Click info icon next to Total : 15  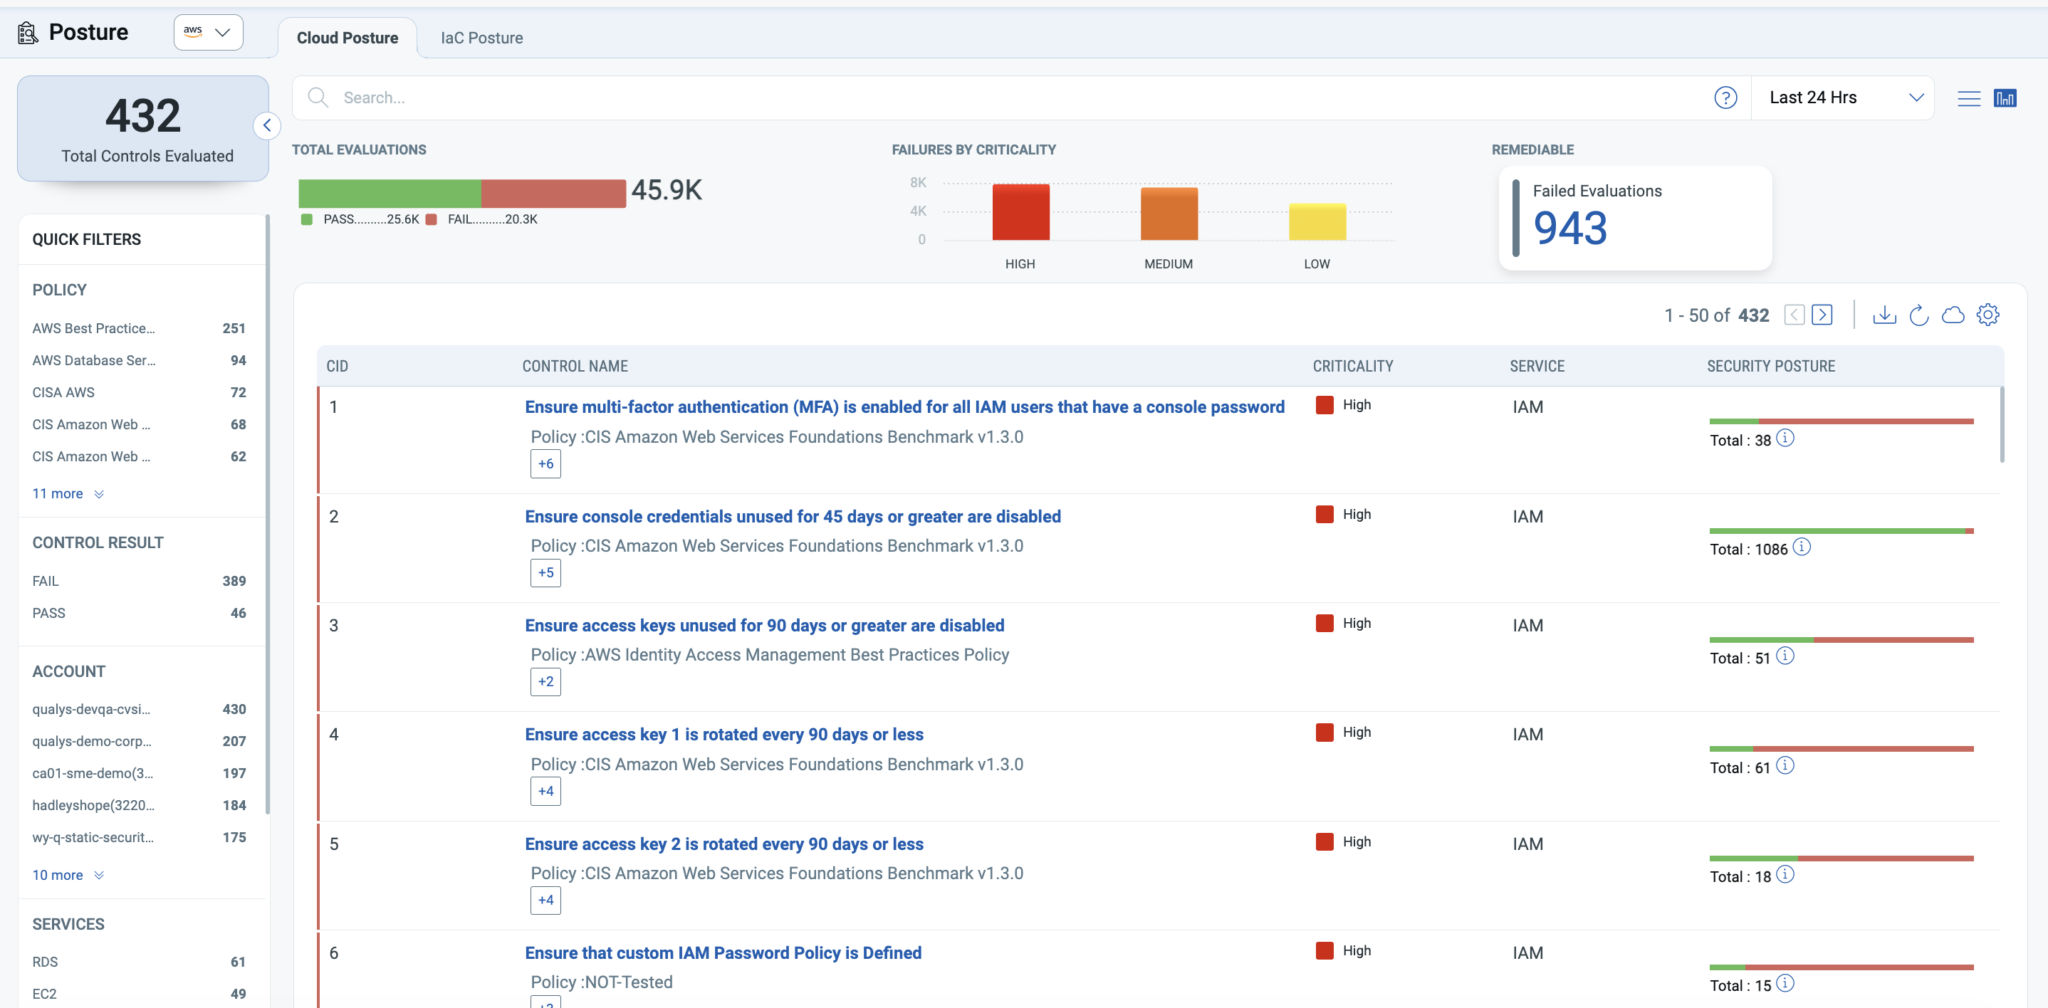coord(1785,984)
